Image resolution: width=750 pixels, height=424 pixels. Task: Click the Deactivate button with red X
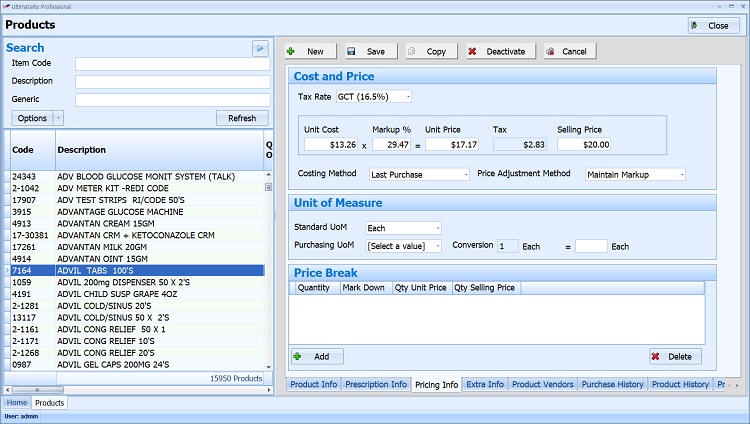pyautogui.click(x=500, y=51)
